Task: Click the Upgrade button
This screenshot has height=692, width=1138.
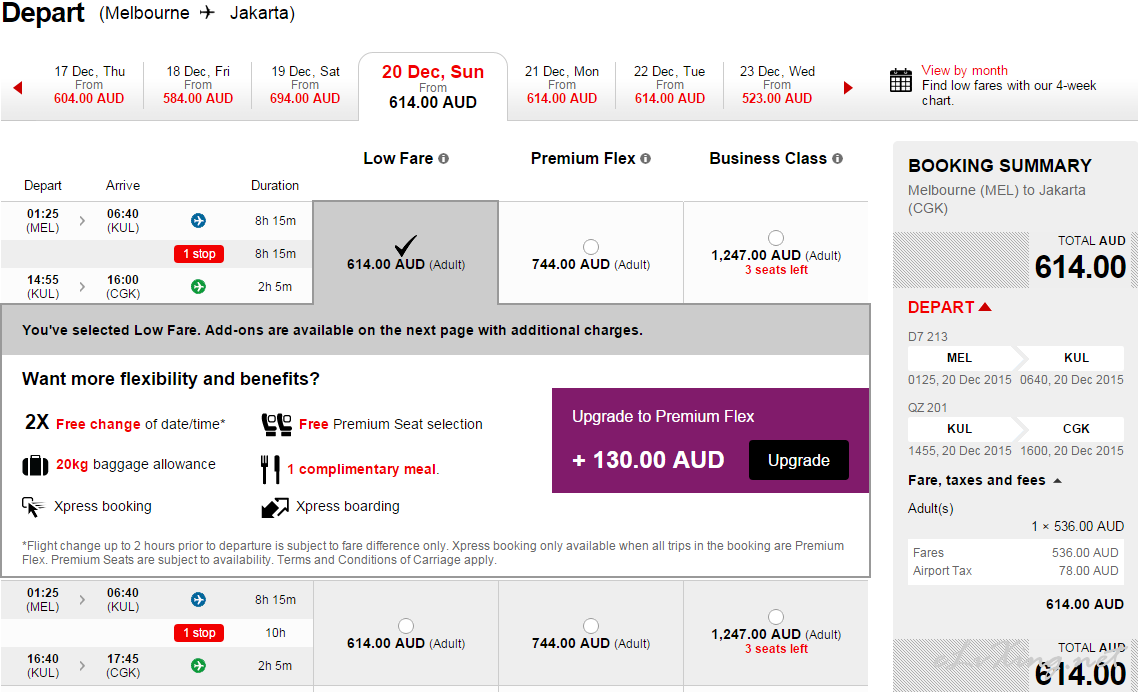Action: click(798, 460)
